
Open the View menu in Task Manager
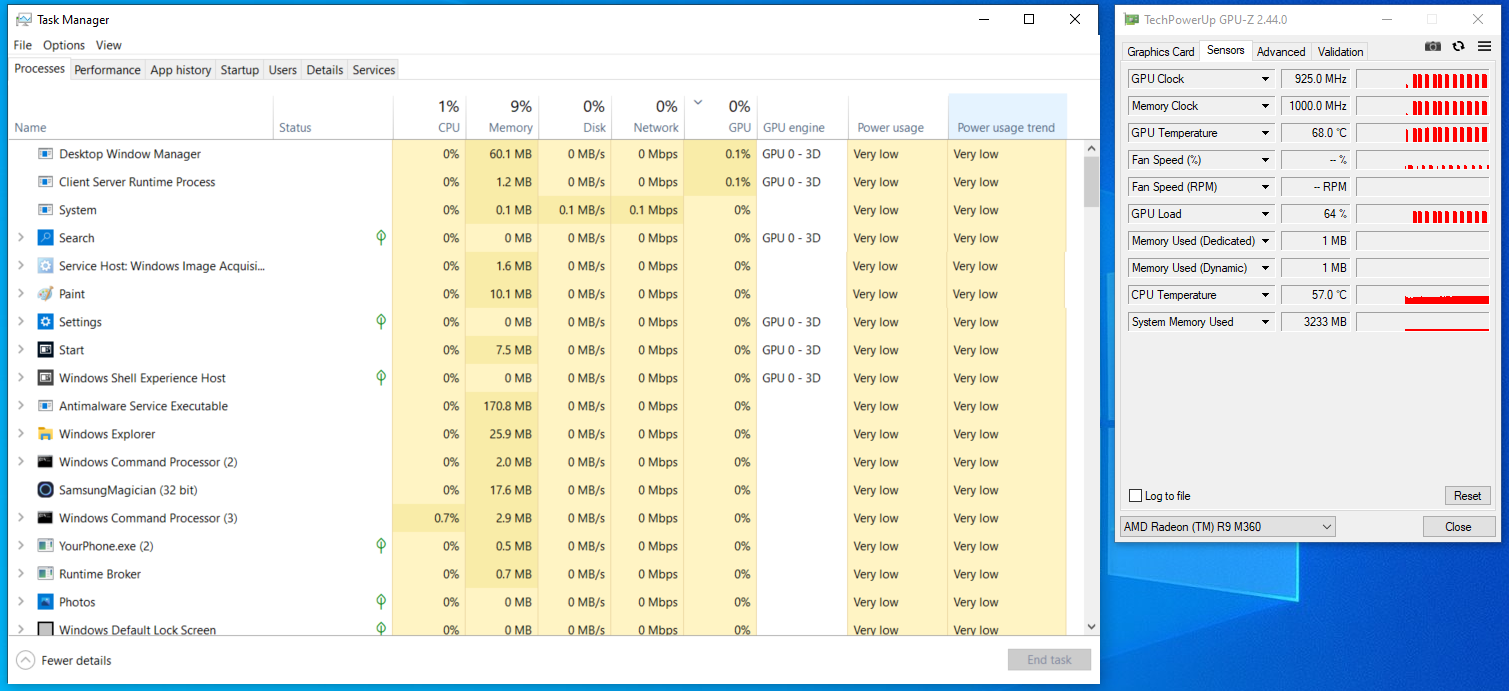coord(109,45)
